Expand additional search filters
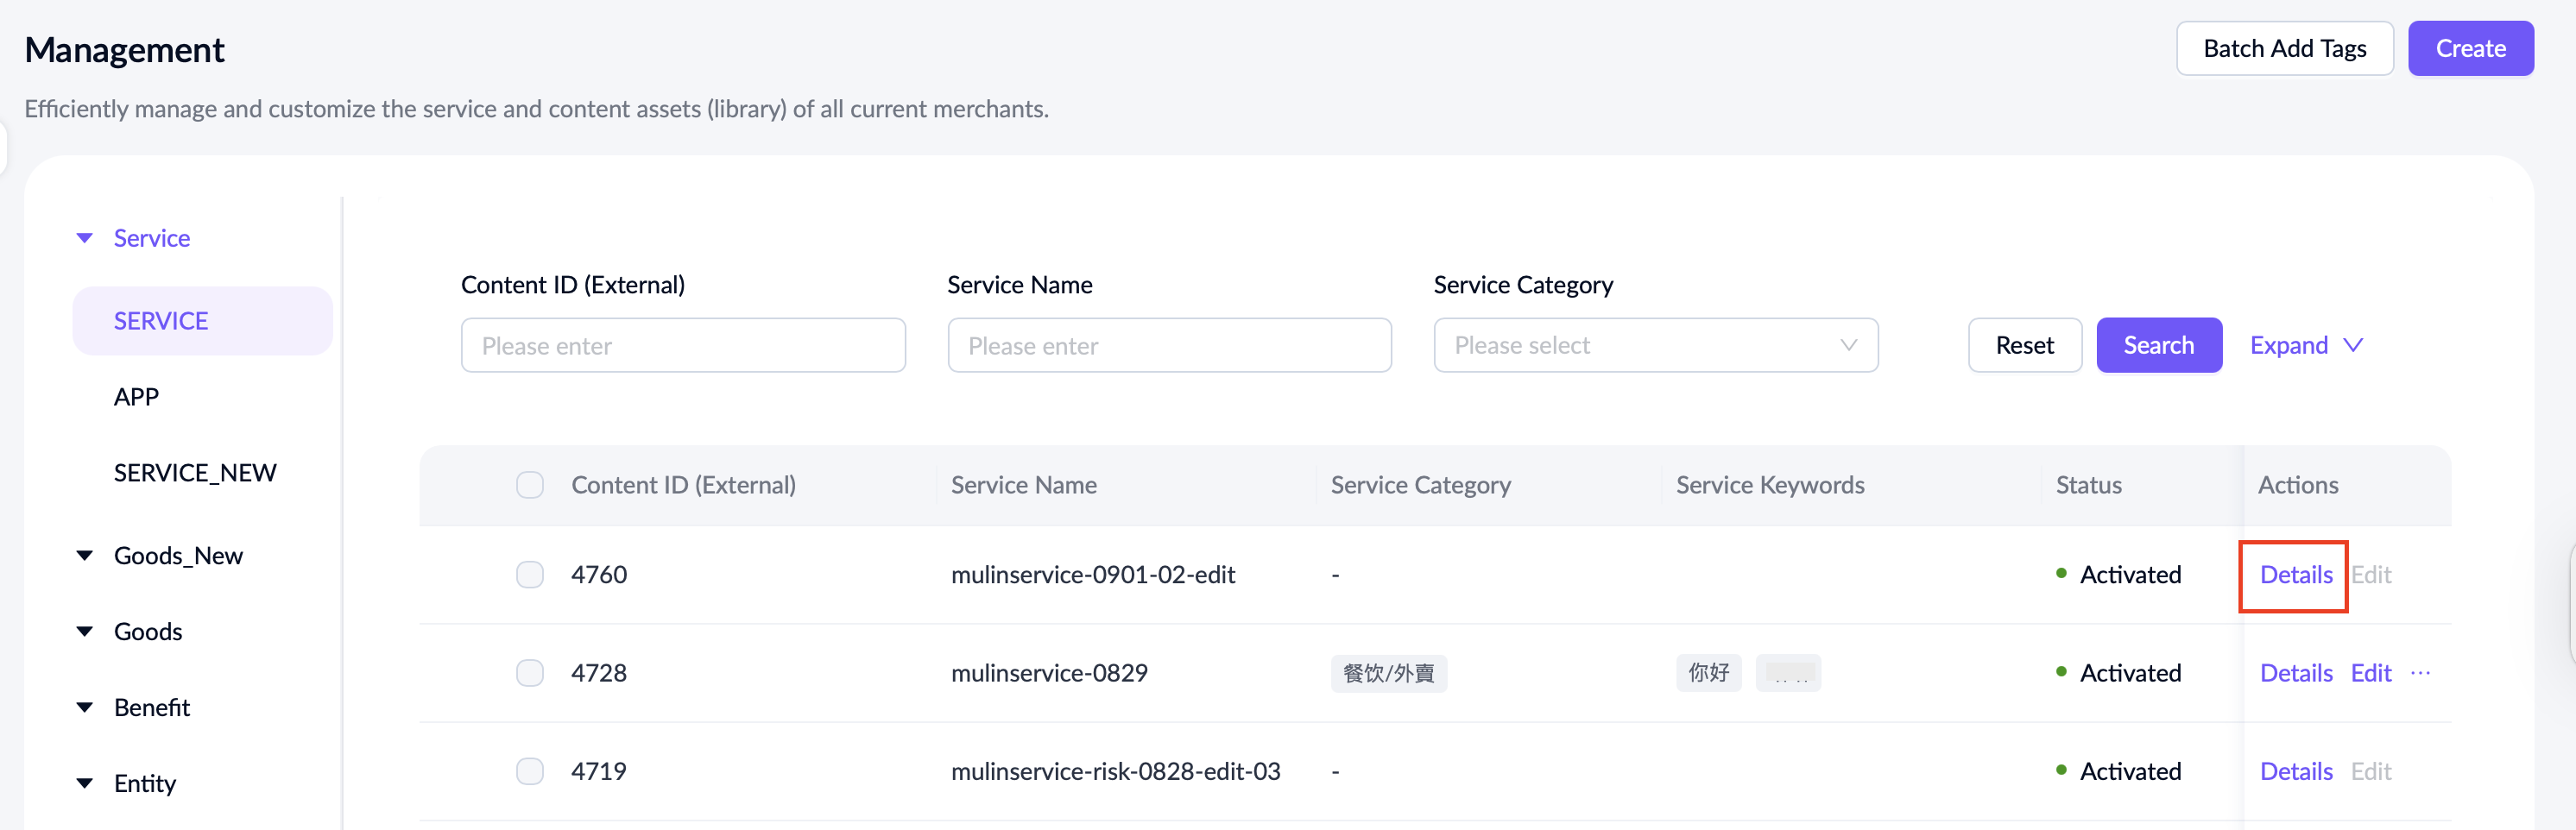The width and height of the screenshot is (2576, 830). tap(2305, 346)
